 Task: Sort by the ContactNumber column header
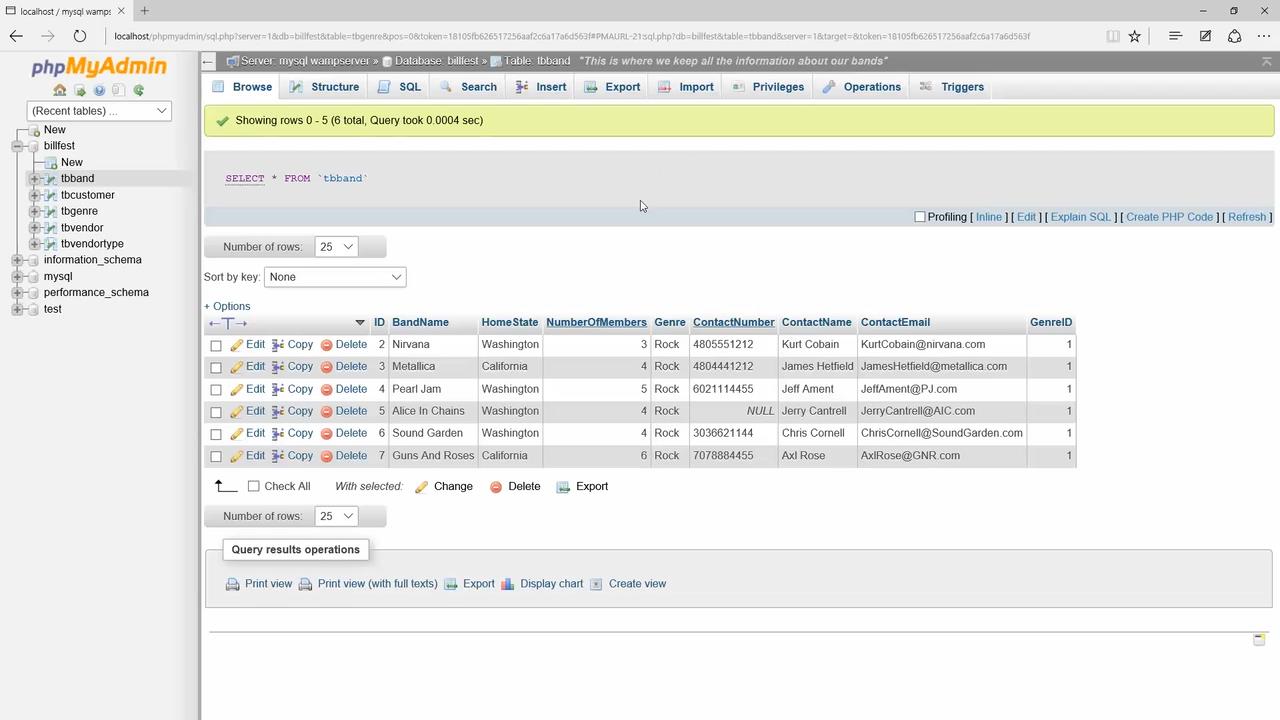pos(733,322)
